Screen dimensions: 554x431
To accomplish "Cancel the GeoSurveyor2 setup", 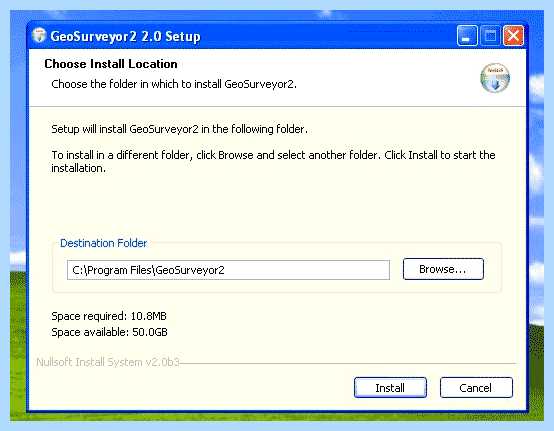I will (476, 388).
